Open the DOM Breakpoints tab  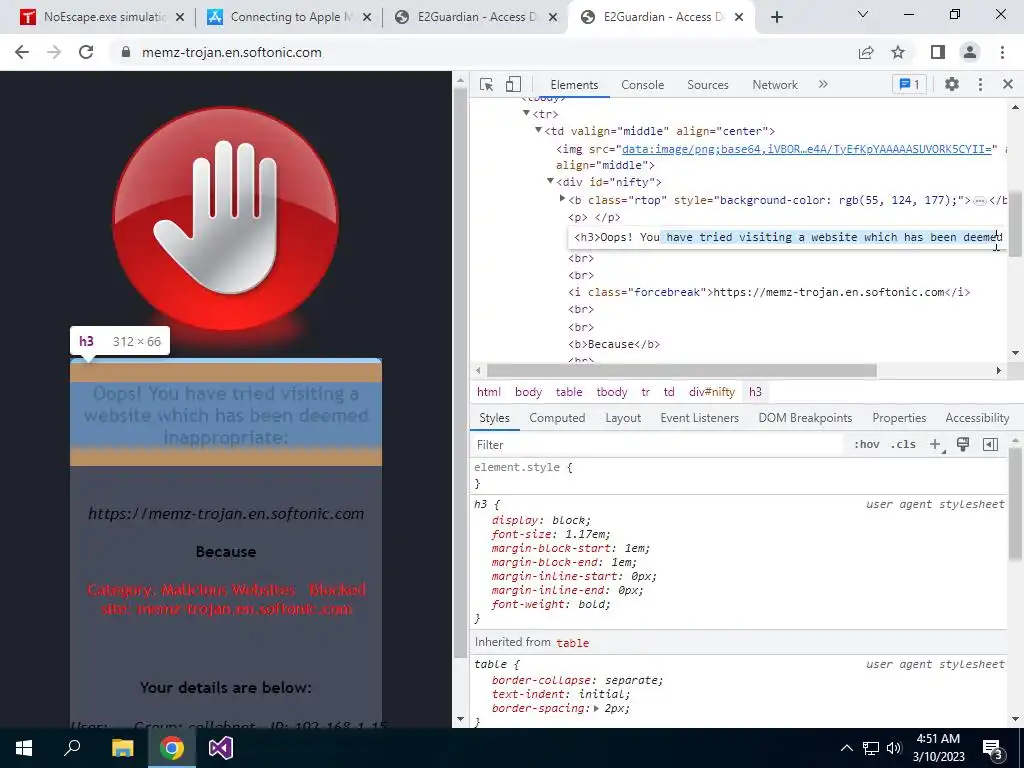pos(805,418)
